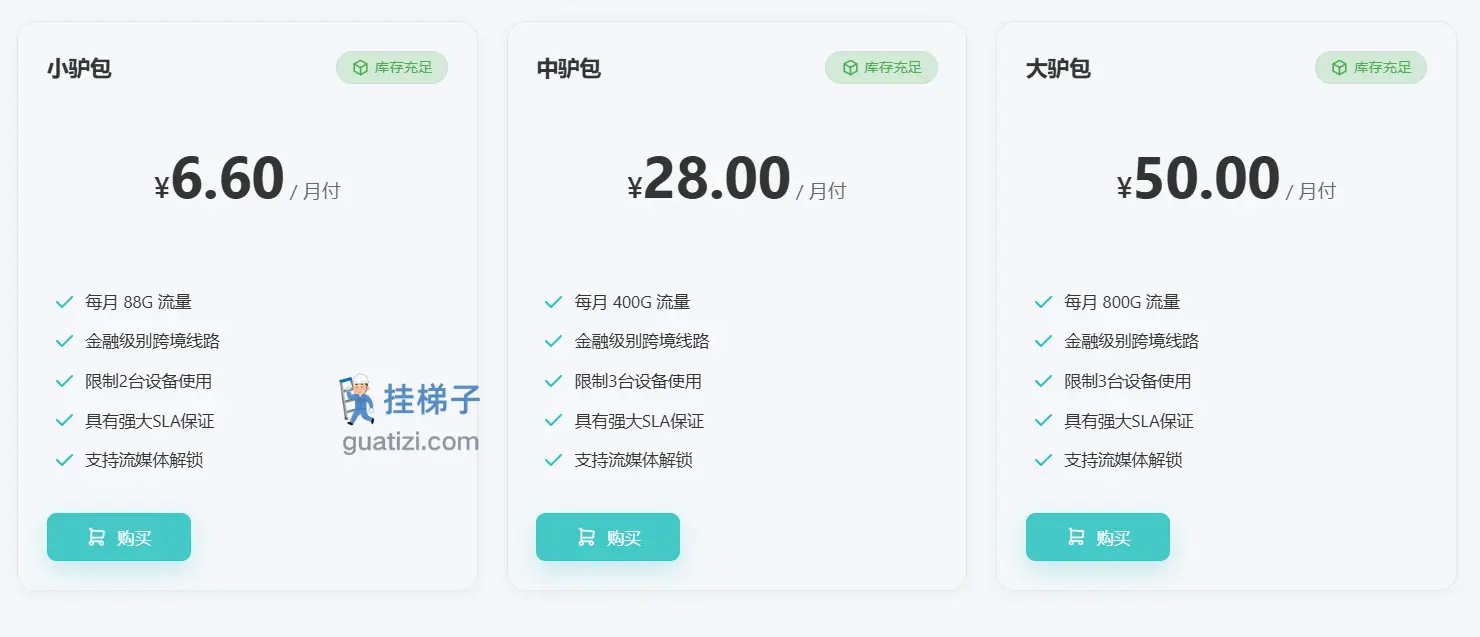Click the checkmark beside 每月 88G 流量
The height and width of the screenshot is (637, 1480).
tap(64, 302)
